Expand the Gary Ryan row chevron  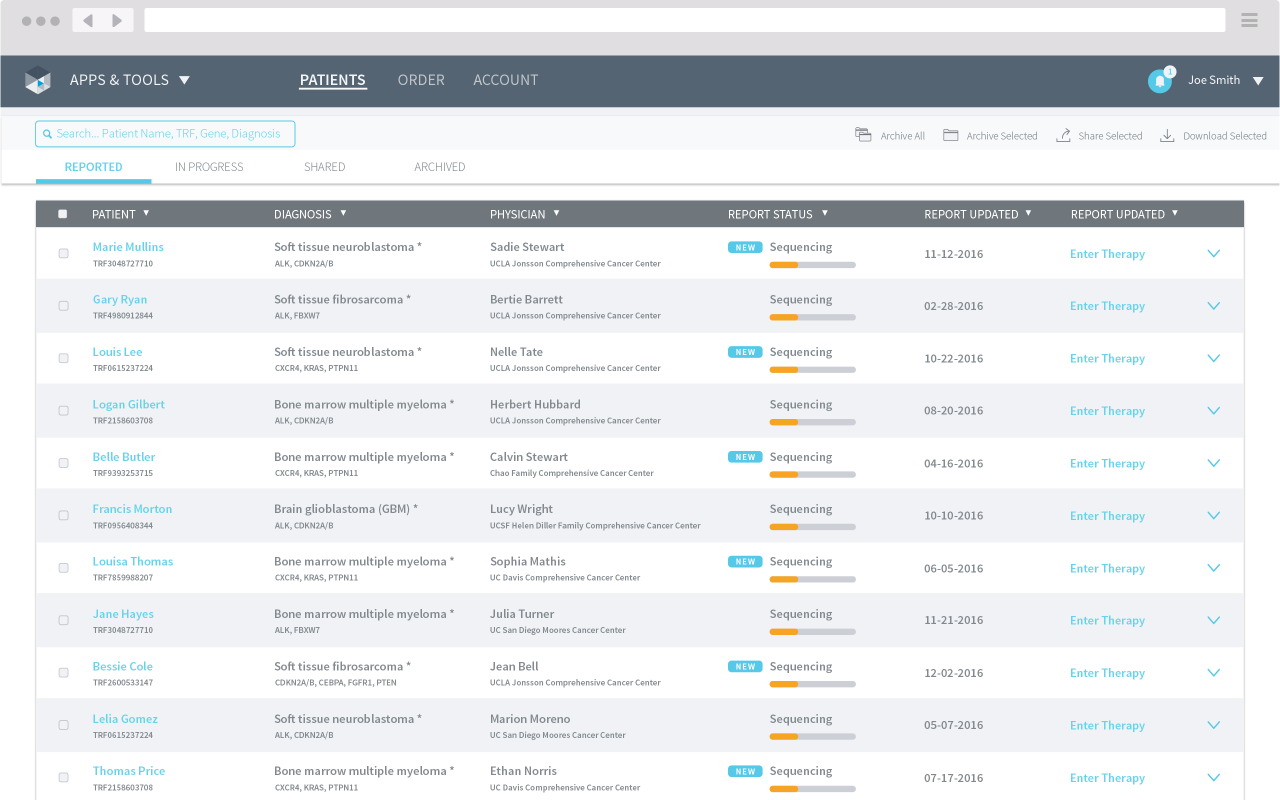1213,306
